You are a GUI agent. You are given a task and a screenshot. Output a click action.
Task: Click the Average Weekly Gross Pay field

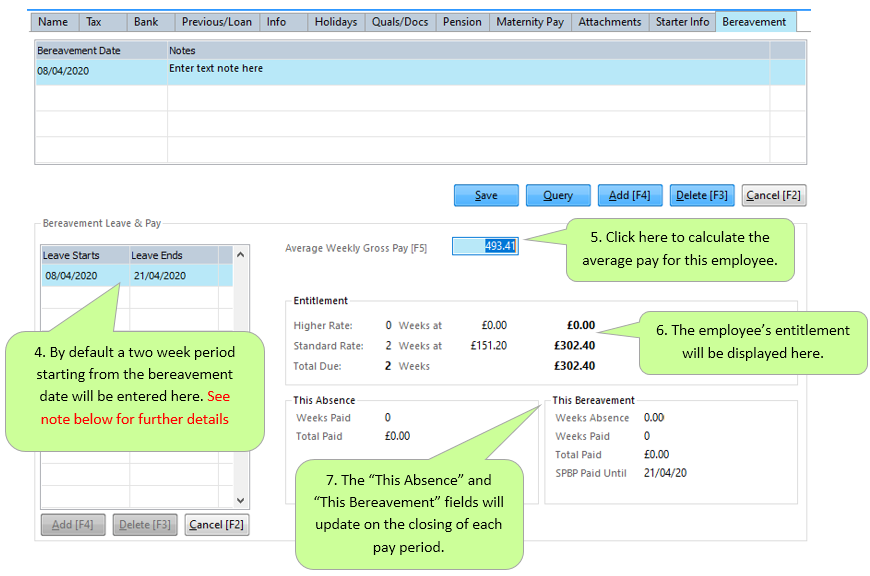pyautogui.click(x=485, y=247)
